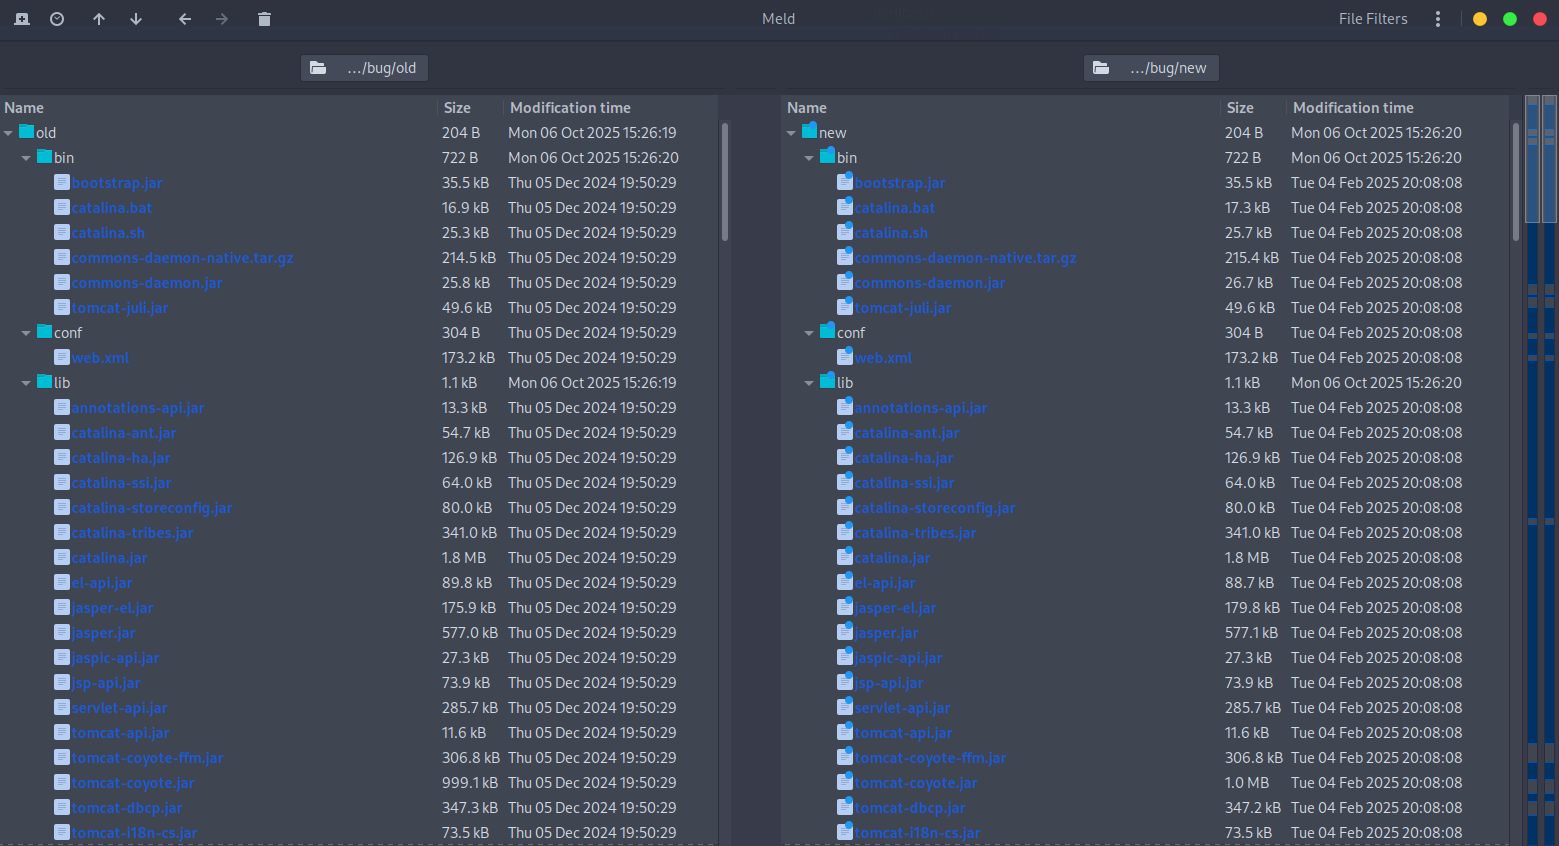Collapse the lib folder in the old pane
This screenshot has height=846, width=1559.
[x=26, y=382]
